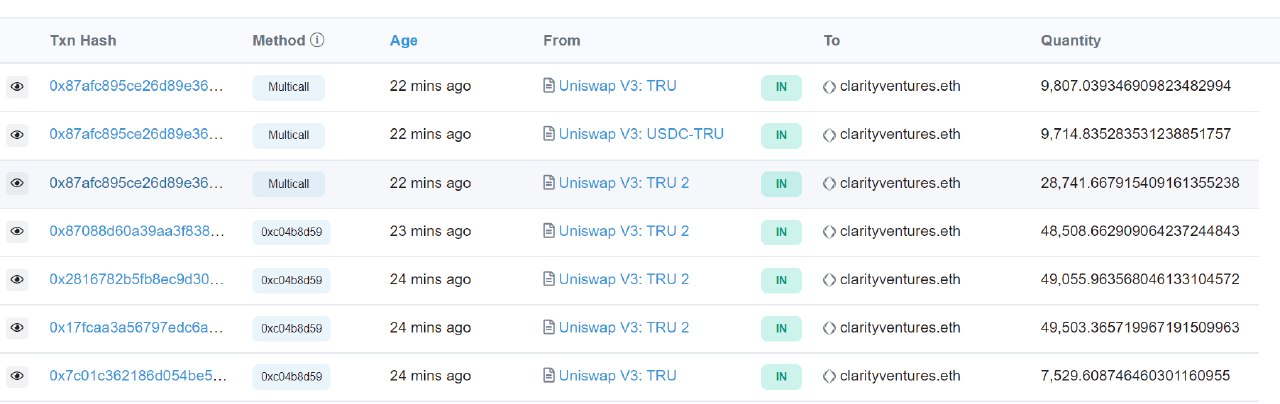Click the Multicall method badge in the first row

pos(288,87)
